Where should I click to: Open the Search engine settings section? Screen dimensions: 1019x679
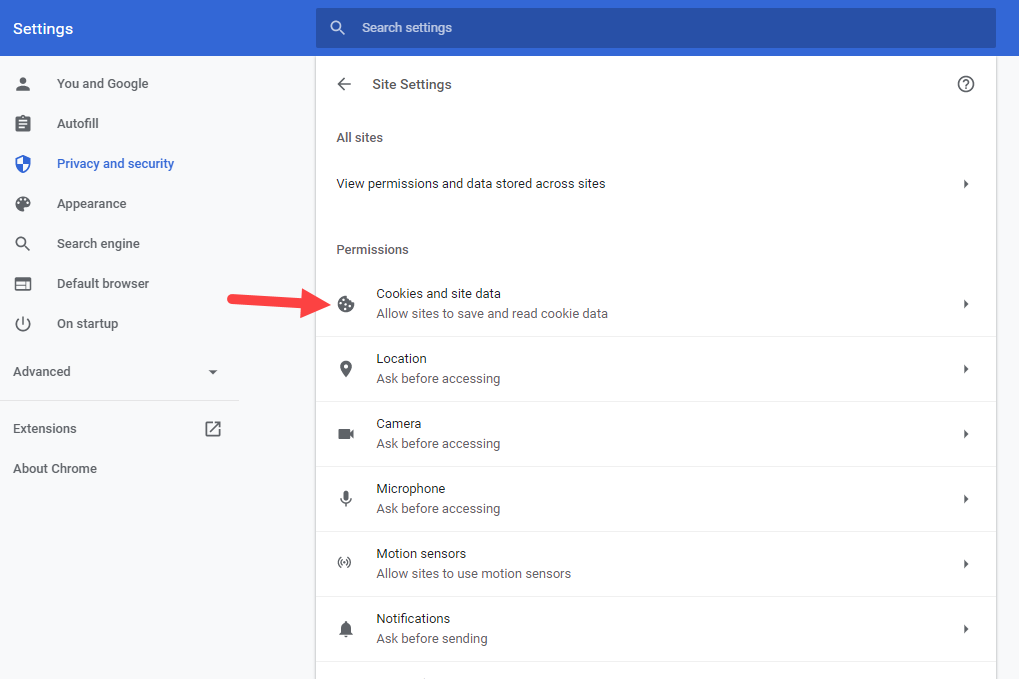tap(98, 243)
